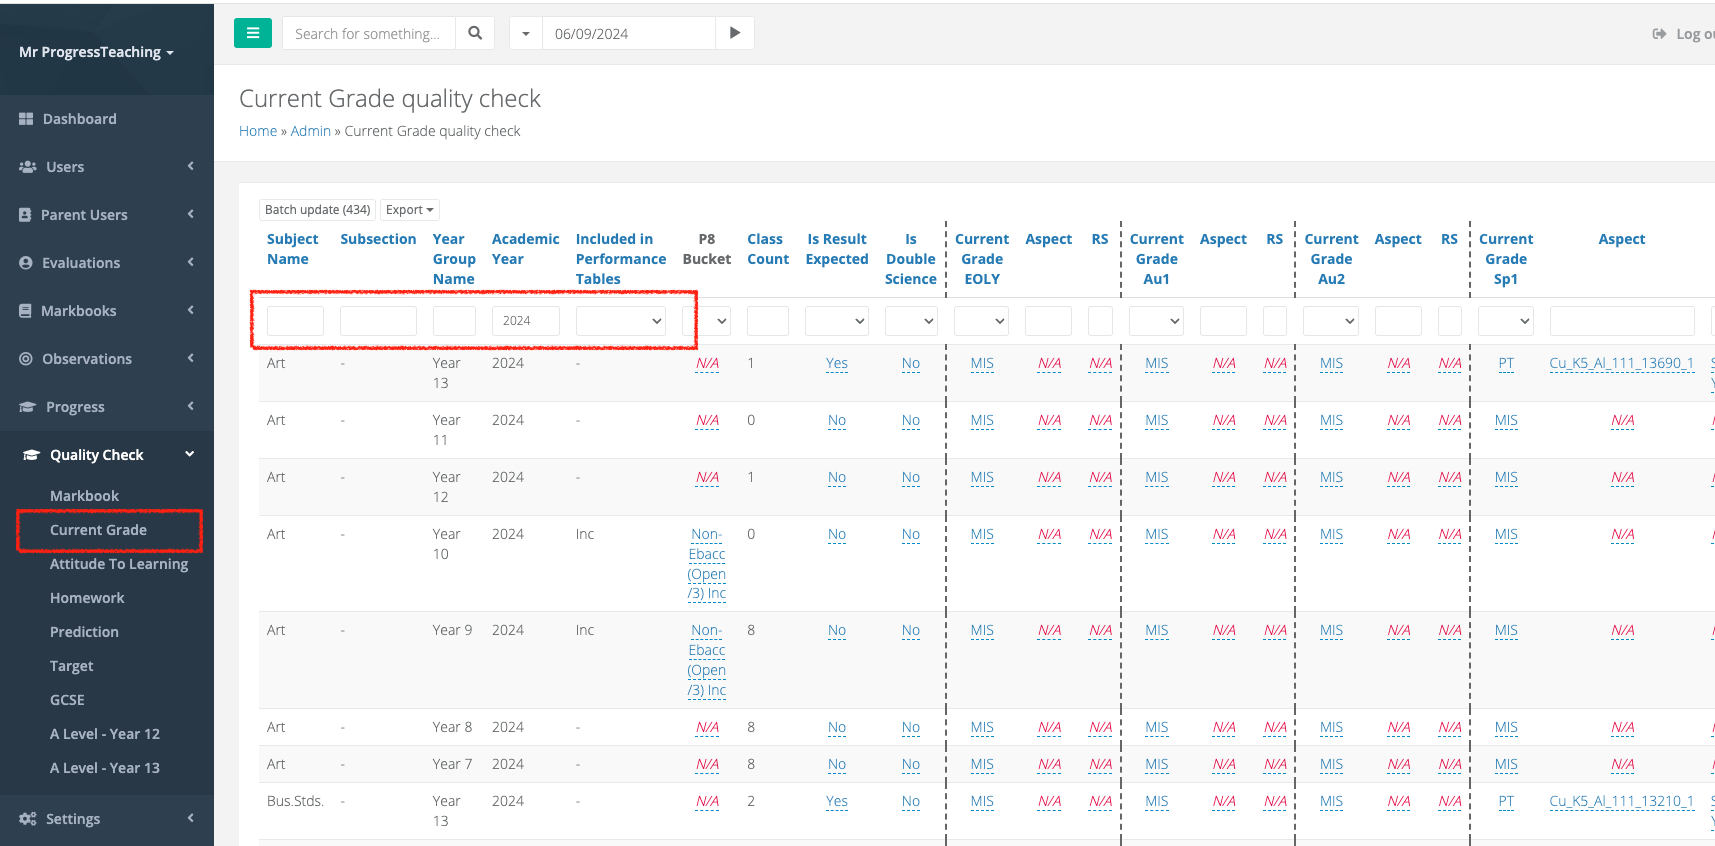Sort by P8 Bucket column header
This screenshot has width=1715, height=846.
tap(707, 249)
